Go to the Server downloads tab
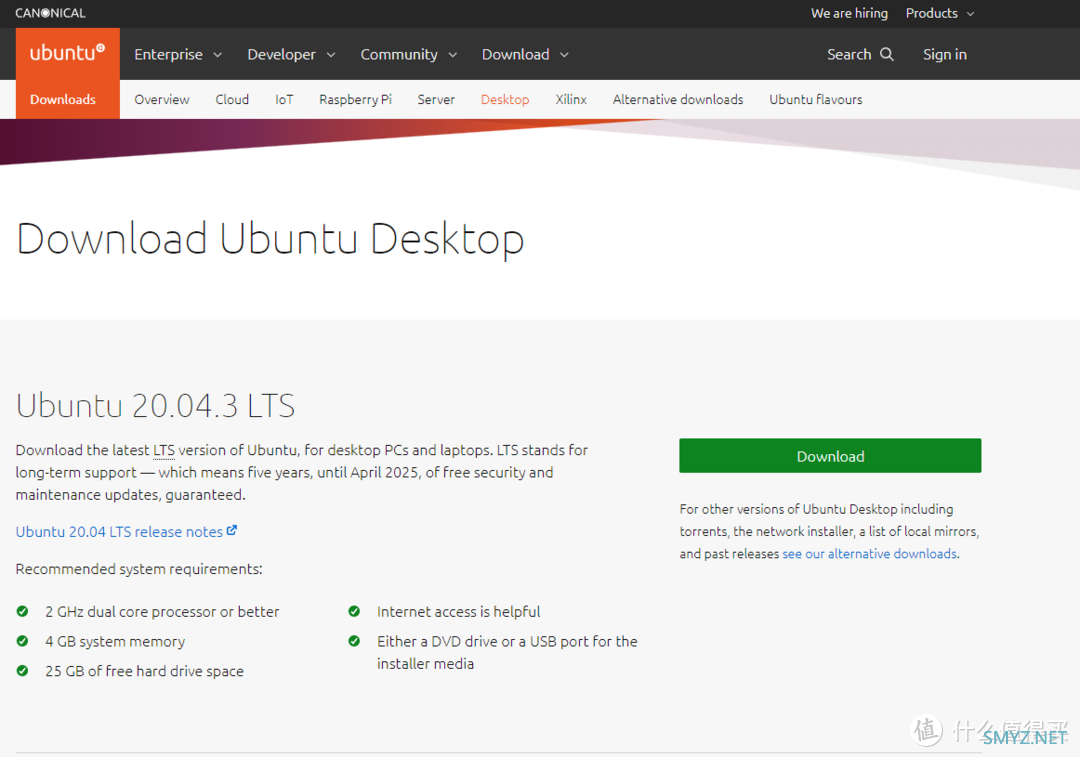1080x757 pixels. 436,99
